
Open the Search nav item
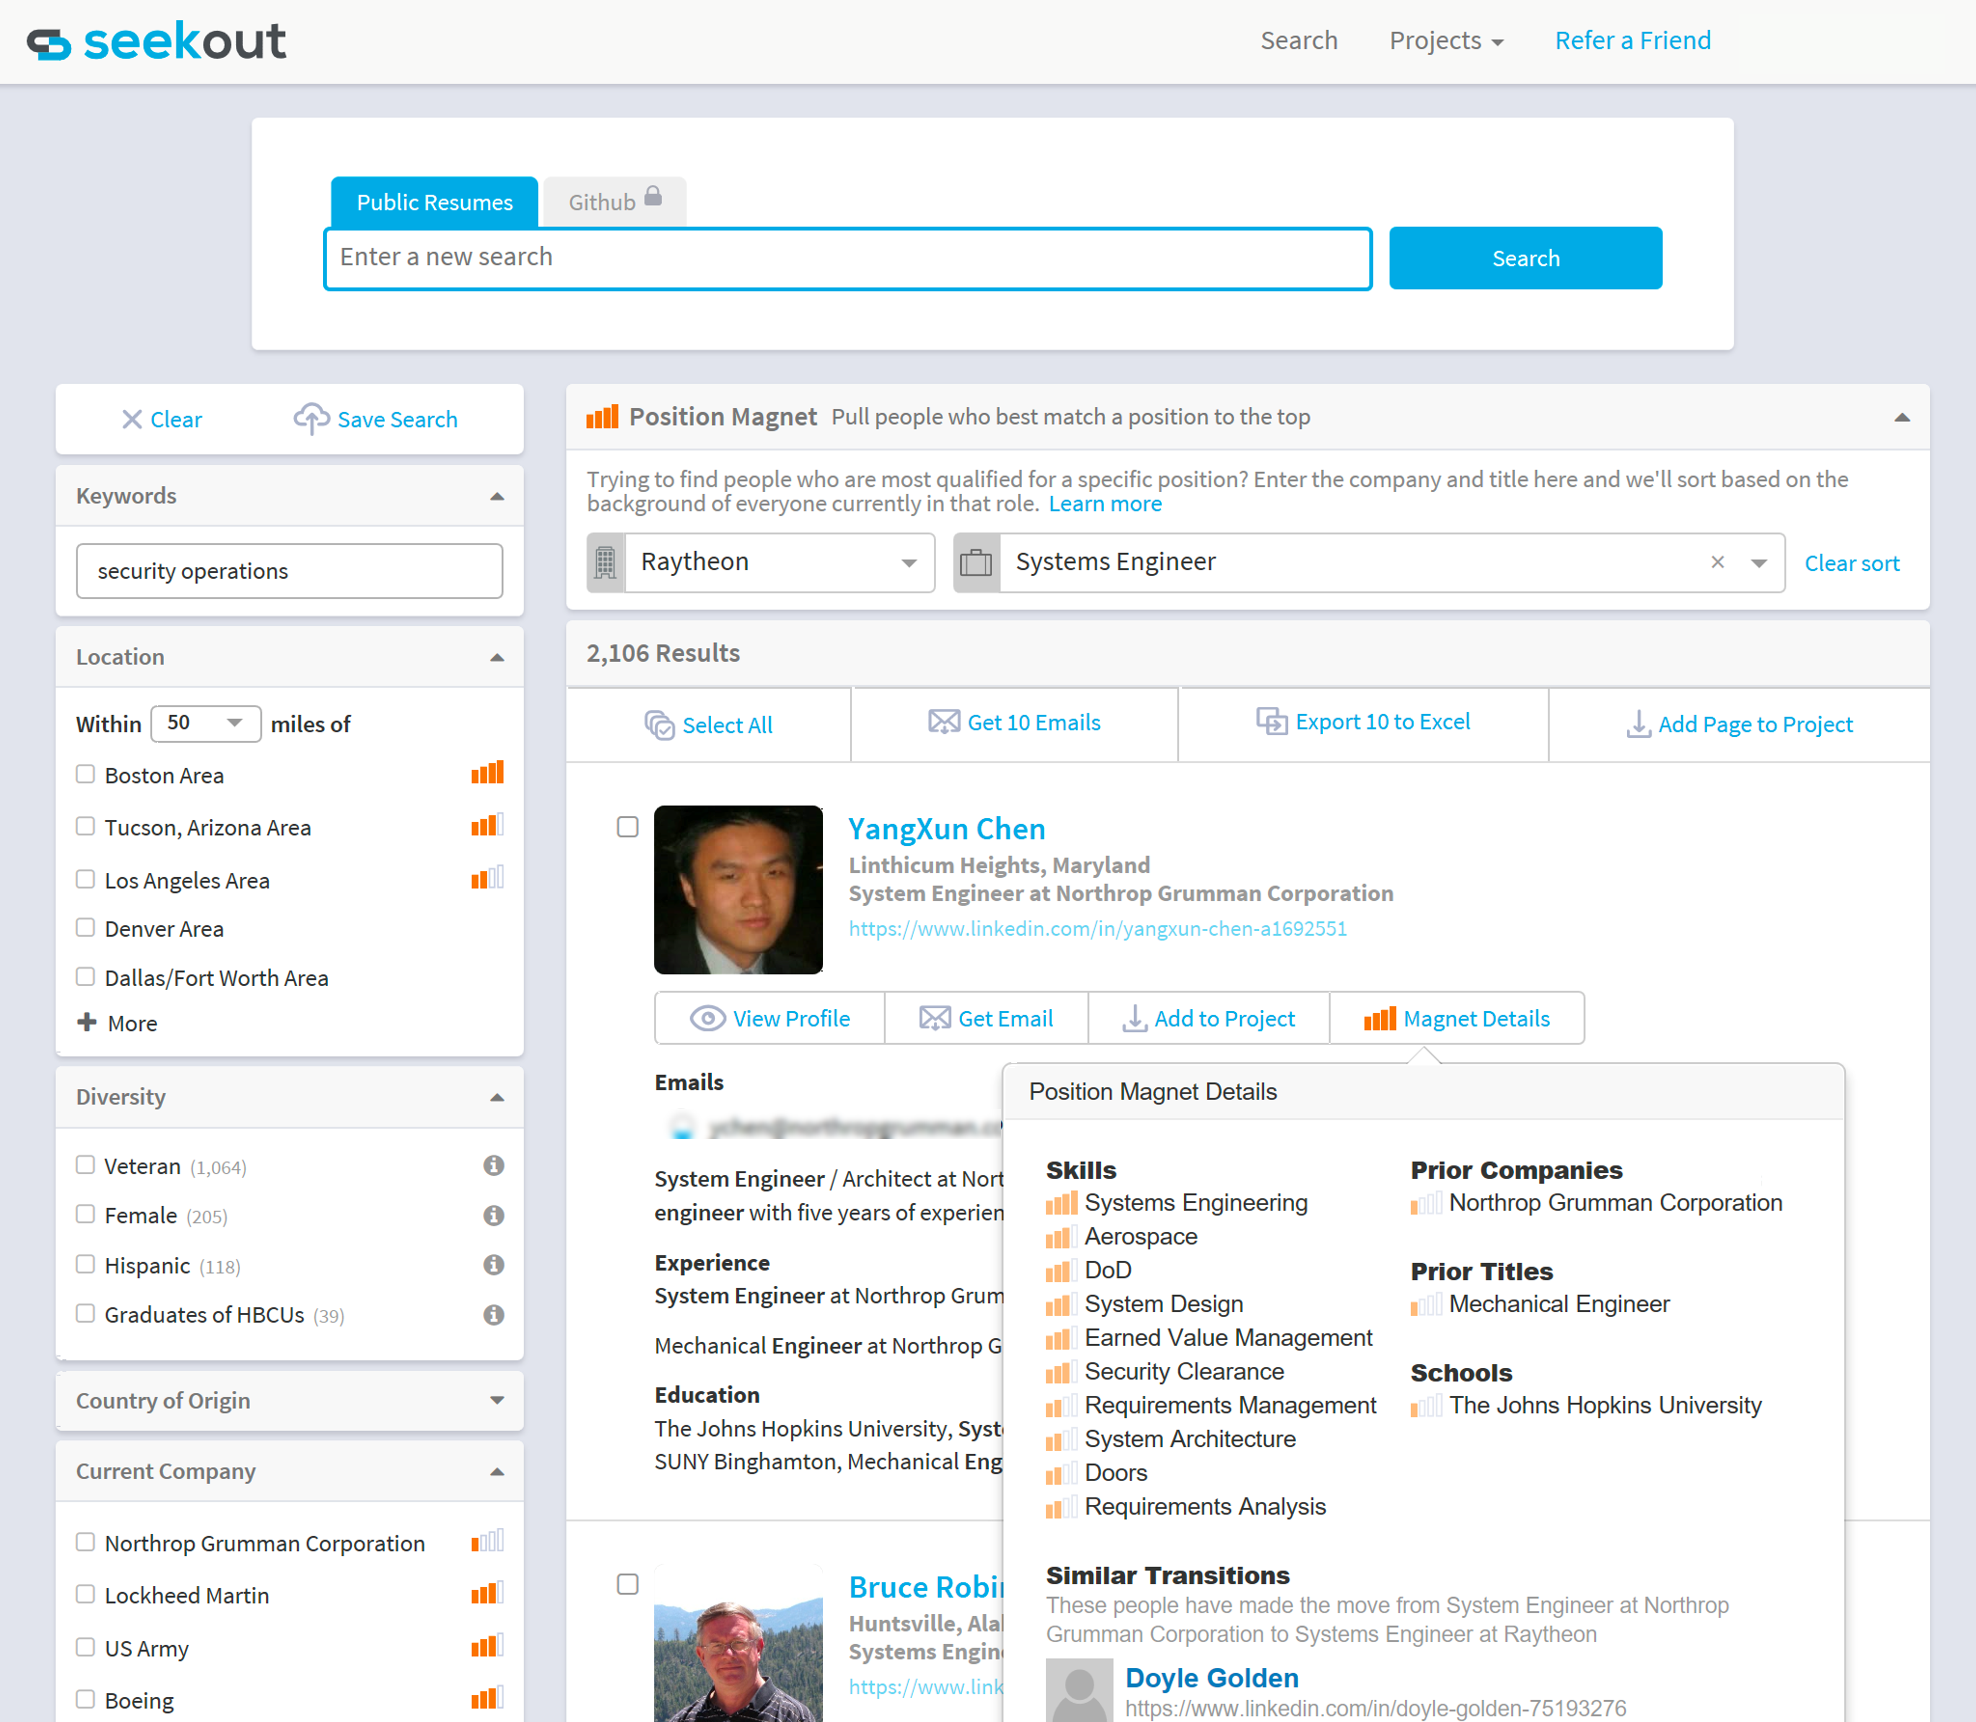[x=1299, y=40]
